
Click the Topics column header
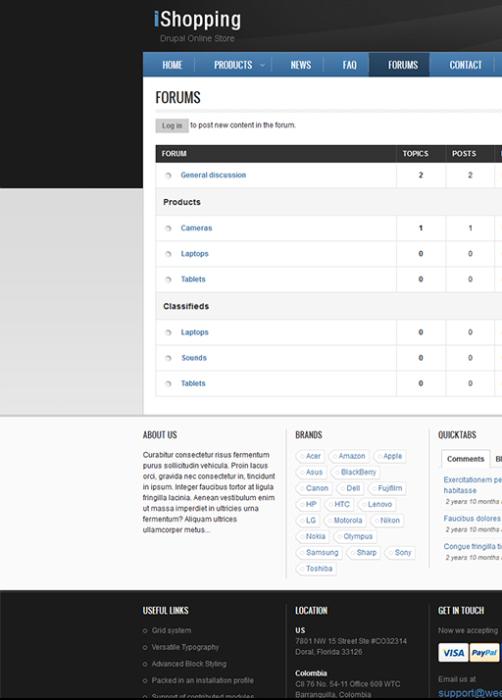click(415, 154)
